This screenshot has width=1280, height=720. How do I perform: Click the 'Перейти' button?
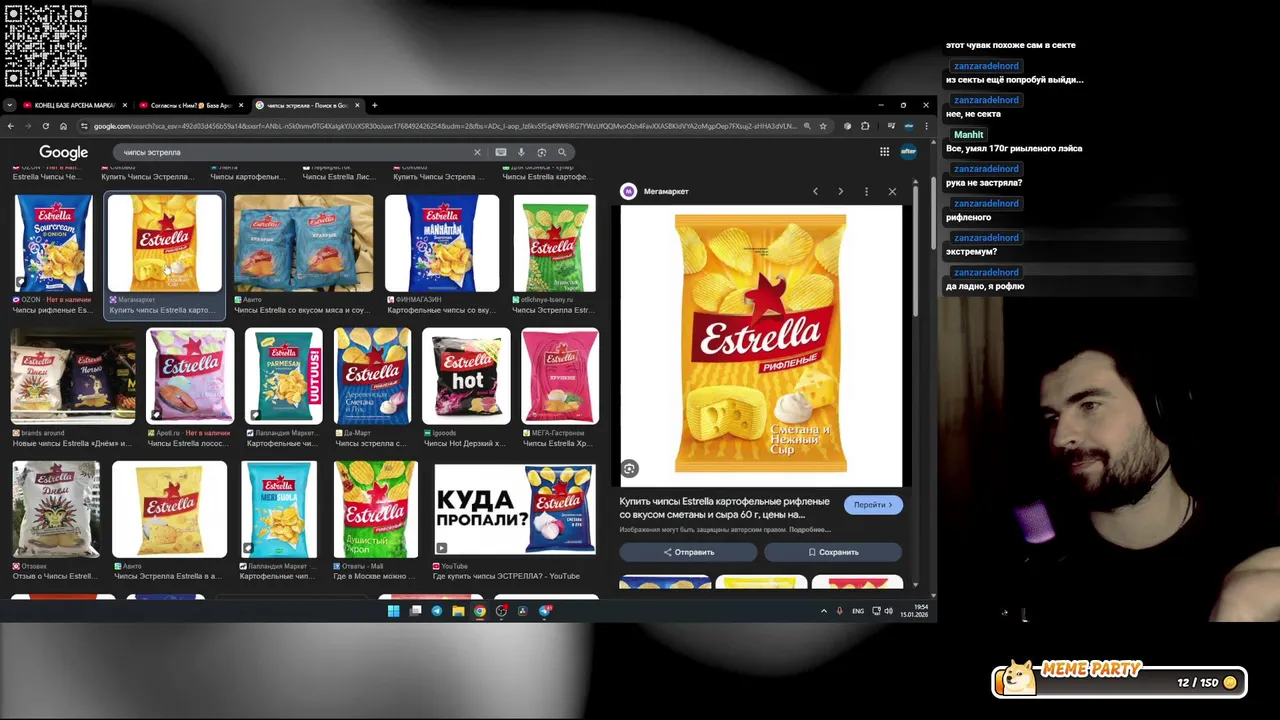point(873,505)
